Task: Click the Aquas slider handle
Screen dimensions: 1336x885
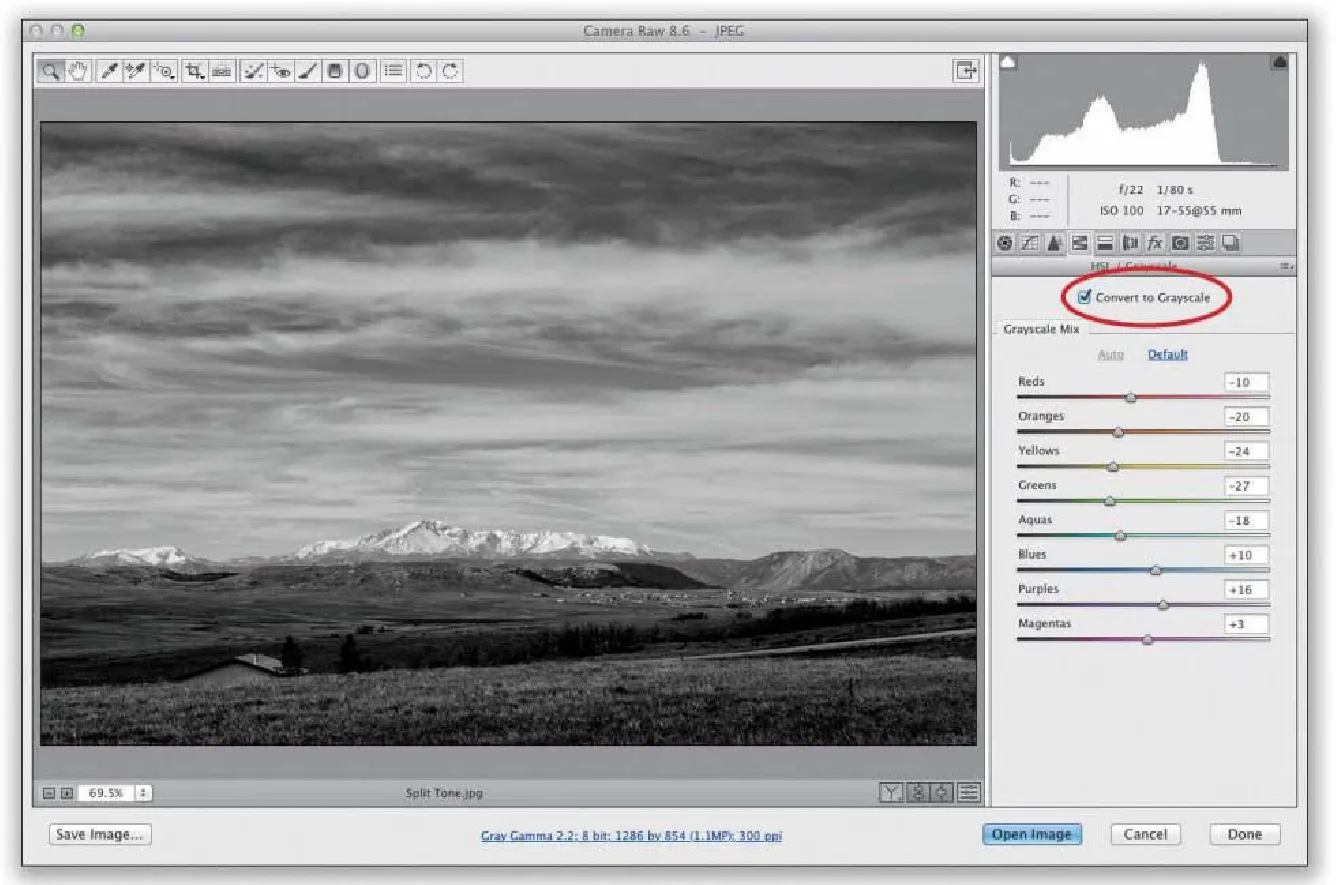Action: click(x=1120, y=536)
